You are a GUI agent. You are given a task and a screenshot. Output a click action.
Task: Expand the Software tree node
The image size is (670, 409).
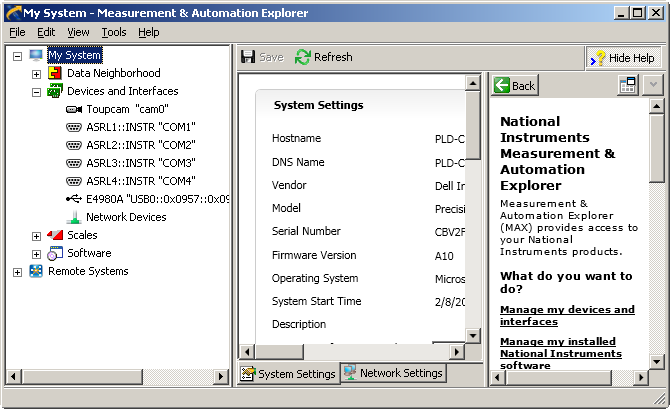(36, 254)
